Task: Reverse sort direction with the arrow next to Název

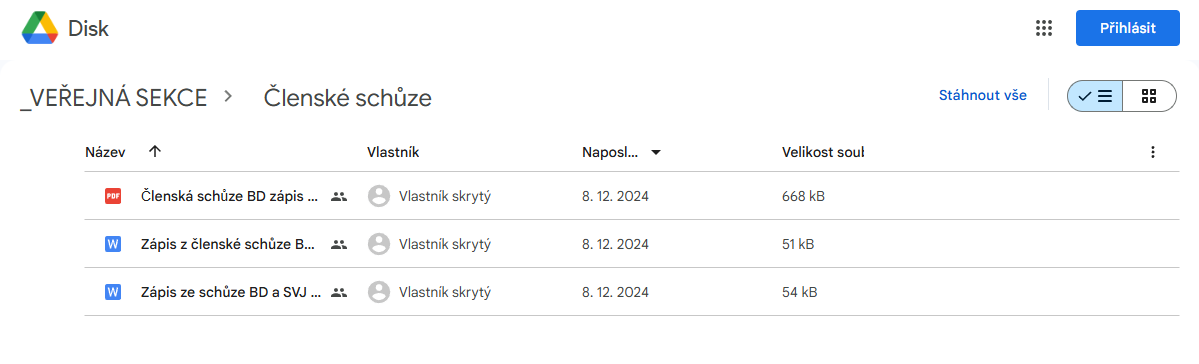Action: tap(154, 151)
